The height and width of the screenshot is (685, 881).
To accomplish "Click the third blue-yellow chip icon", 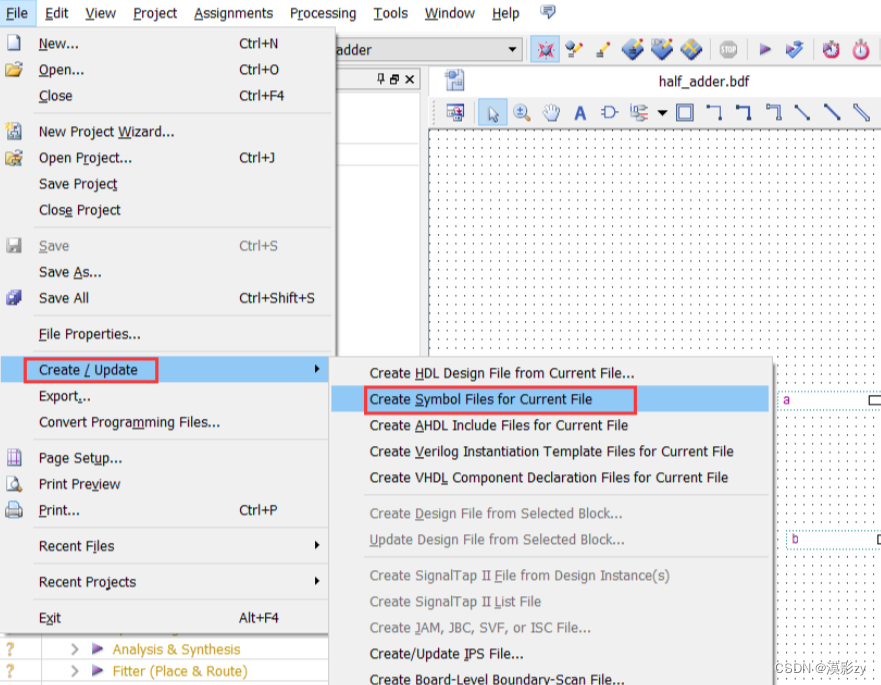I will point(691,49).
